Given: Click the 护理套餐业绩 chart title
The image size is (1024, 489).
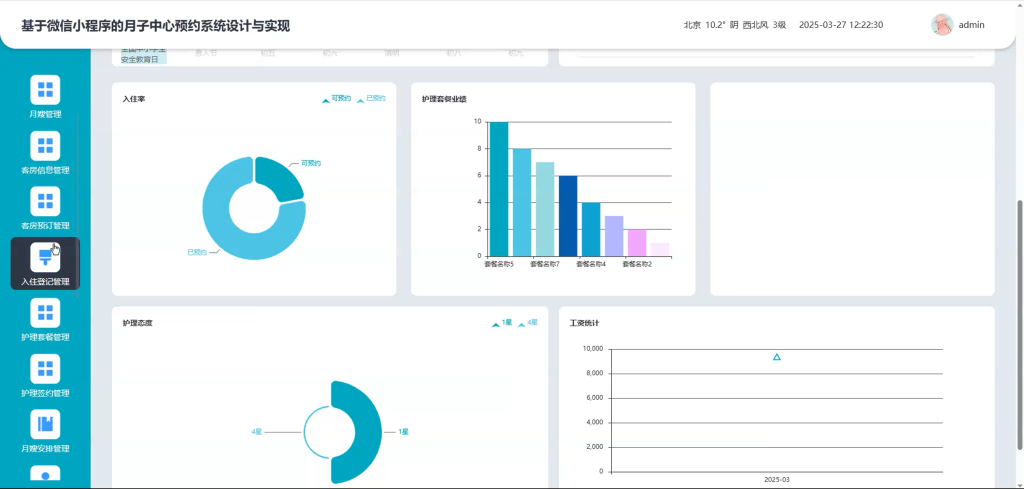Looking at the screenshot, I should coord(444,99).
